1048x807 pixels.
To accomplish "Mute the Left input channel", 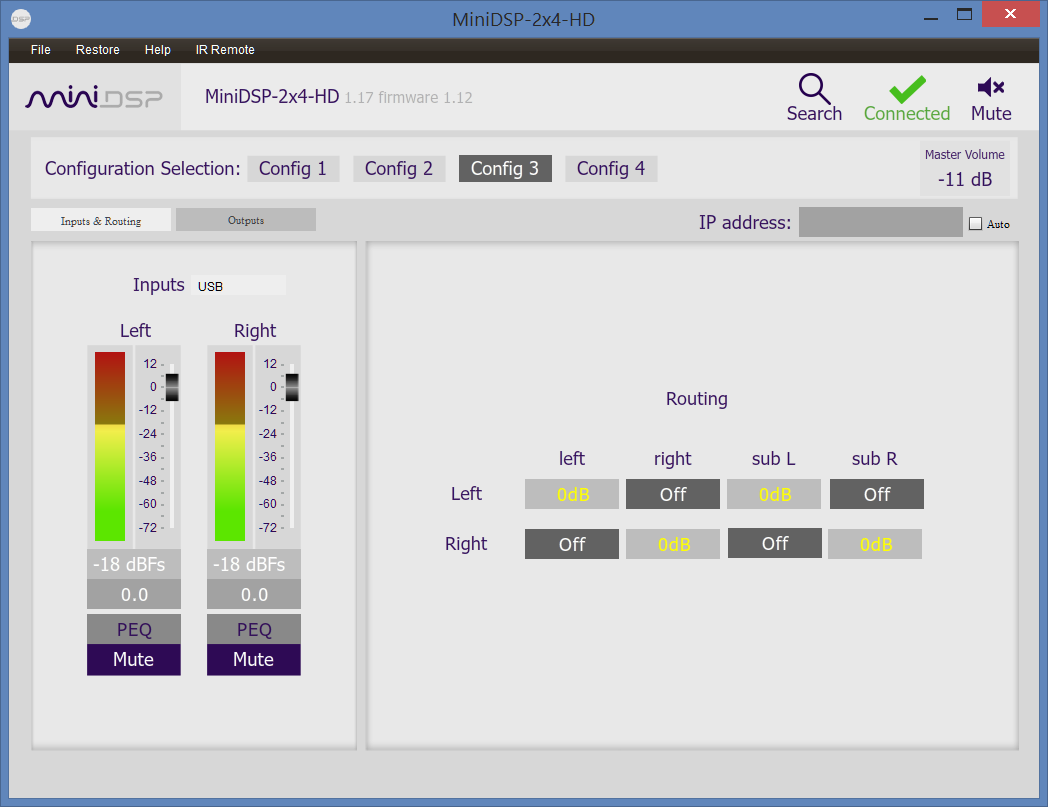I will [134, 659].
